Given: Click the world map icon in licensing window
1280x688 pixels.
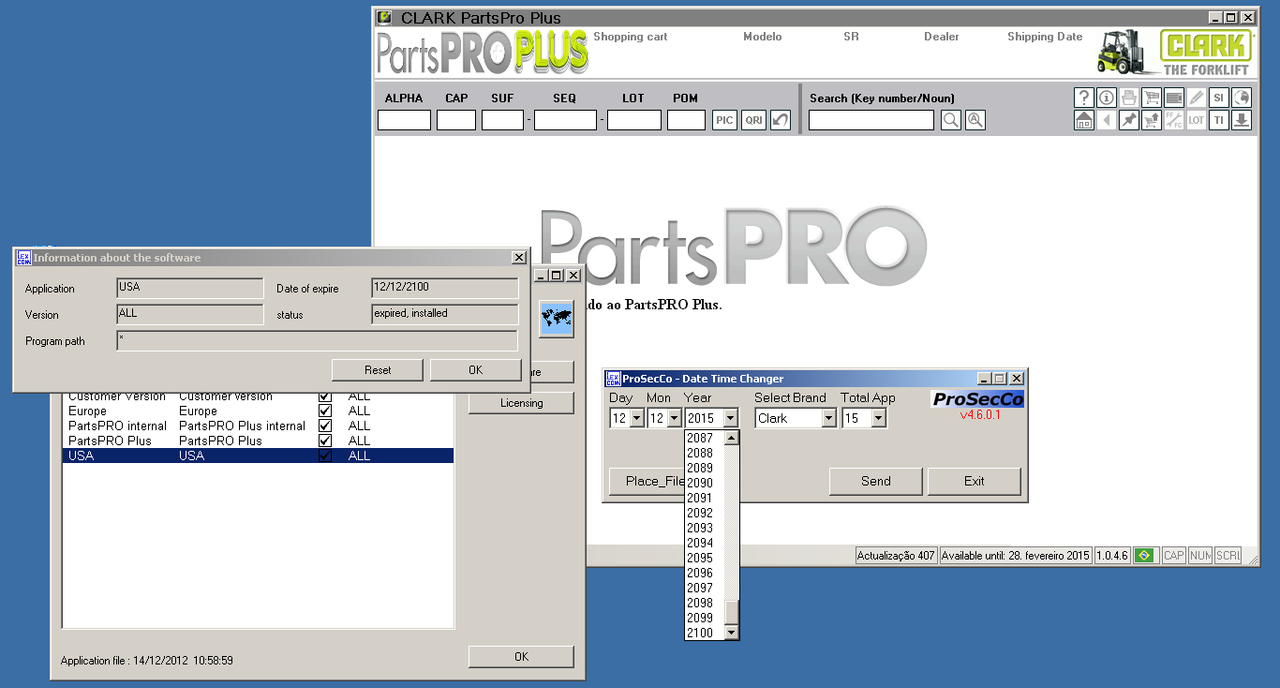Looking at the screenshot, I should (556, 320).
